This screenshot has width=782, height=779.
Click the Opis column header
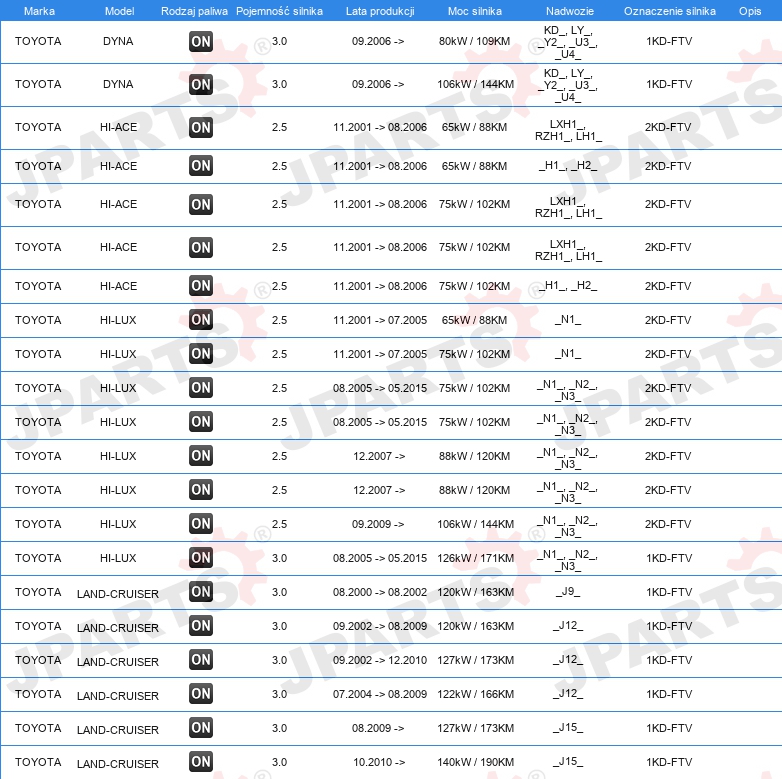pos(750,11)
